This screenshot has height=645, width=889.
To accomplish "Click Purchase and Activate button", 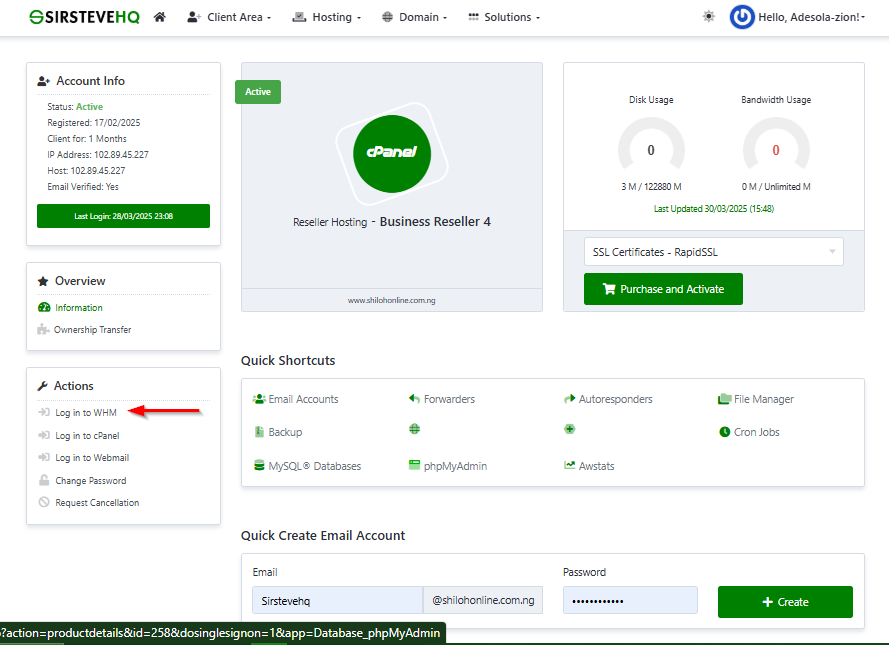I will (x=663, y=289).
